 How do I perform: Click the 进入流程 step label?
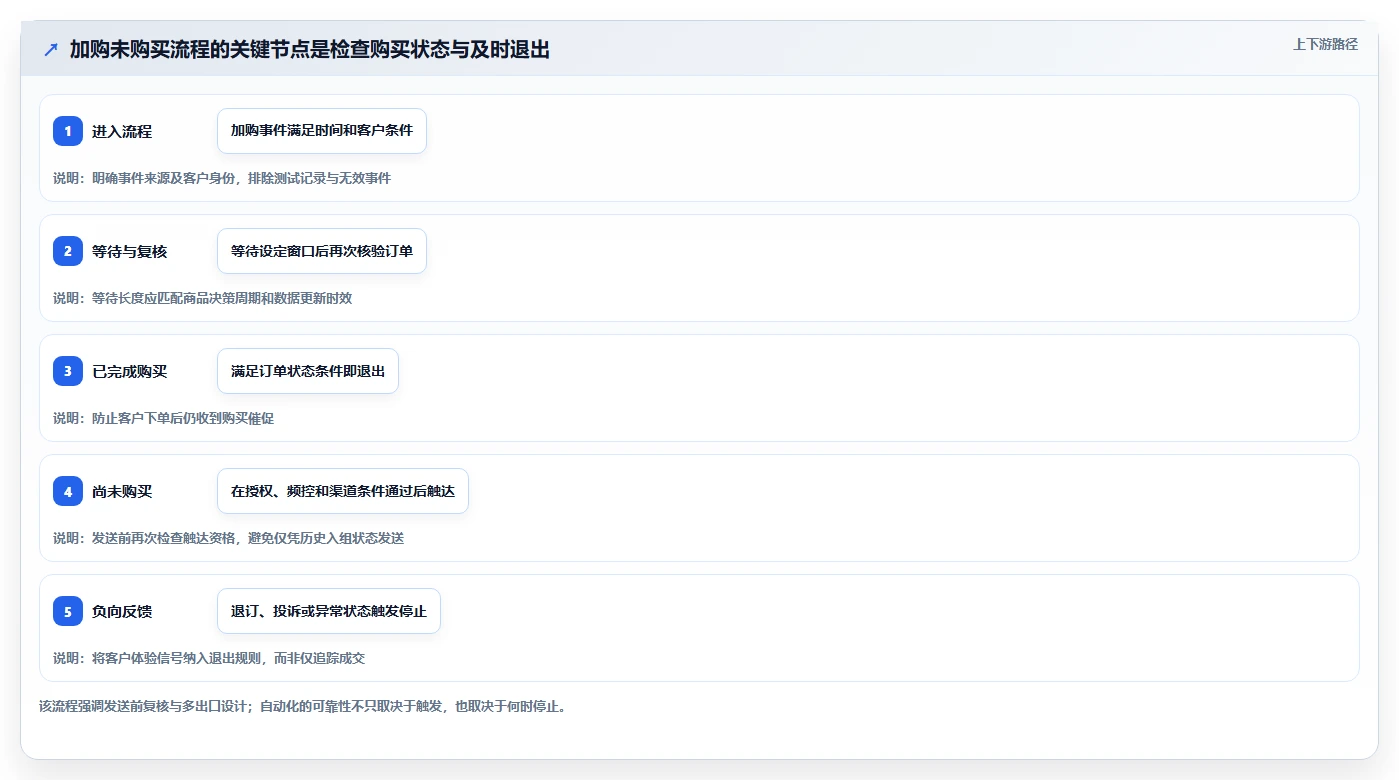122,131
